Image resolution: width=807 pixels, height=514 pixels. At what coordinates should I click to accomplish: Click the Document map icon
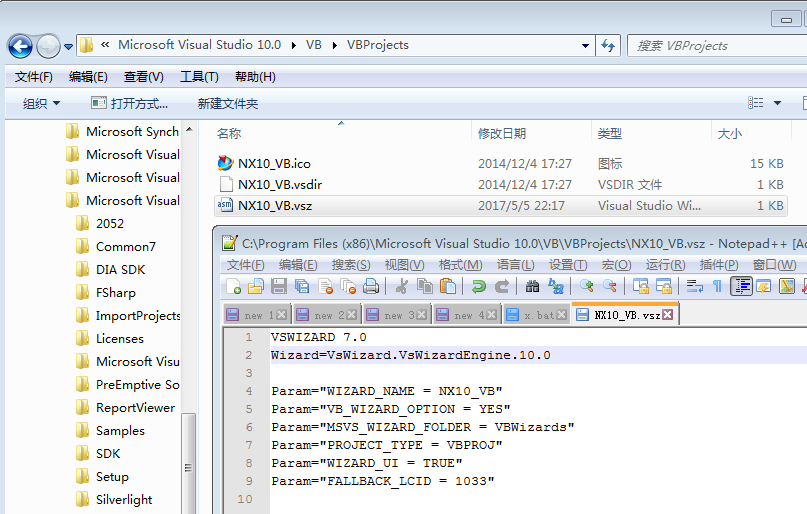point(787,286)
